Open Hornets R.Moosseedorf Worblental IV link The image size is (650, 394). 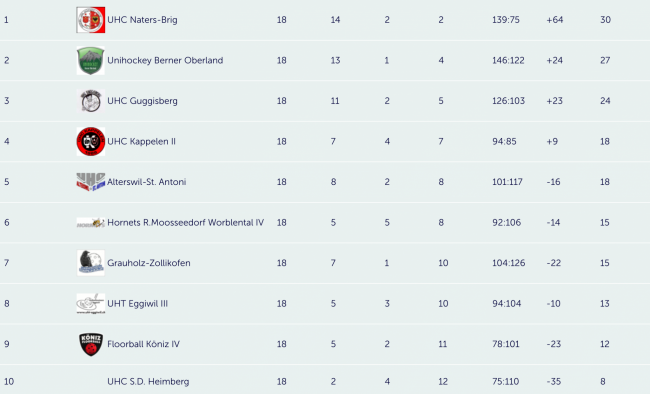(185, 222)
